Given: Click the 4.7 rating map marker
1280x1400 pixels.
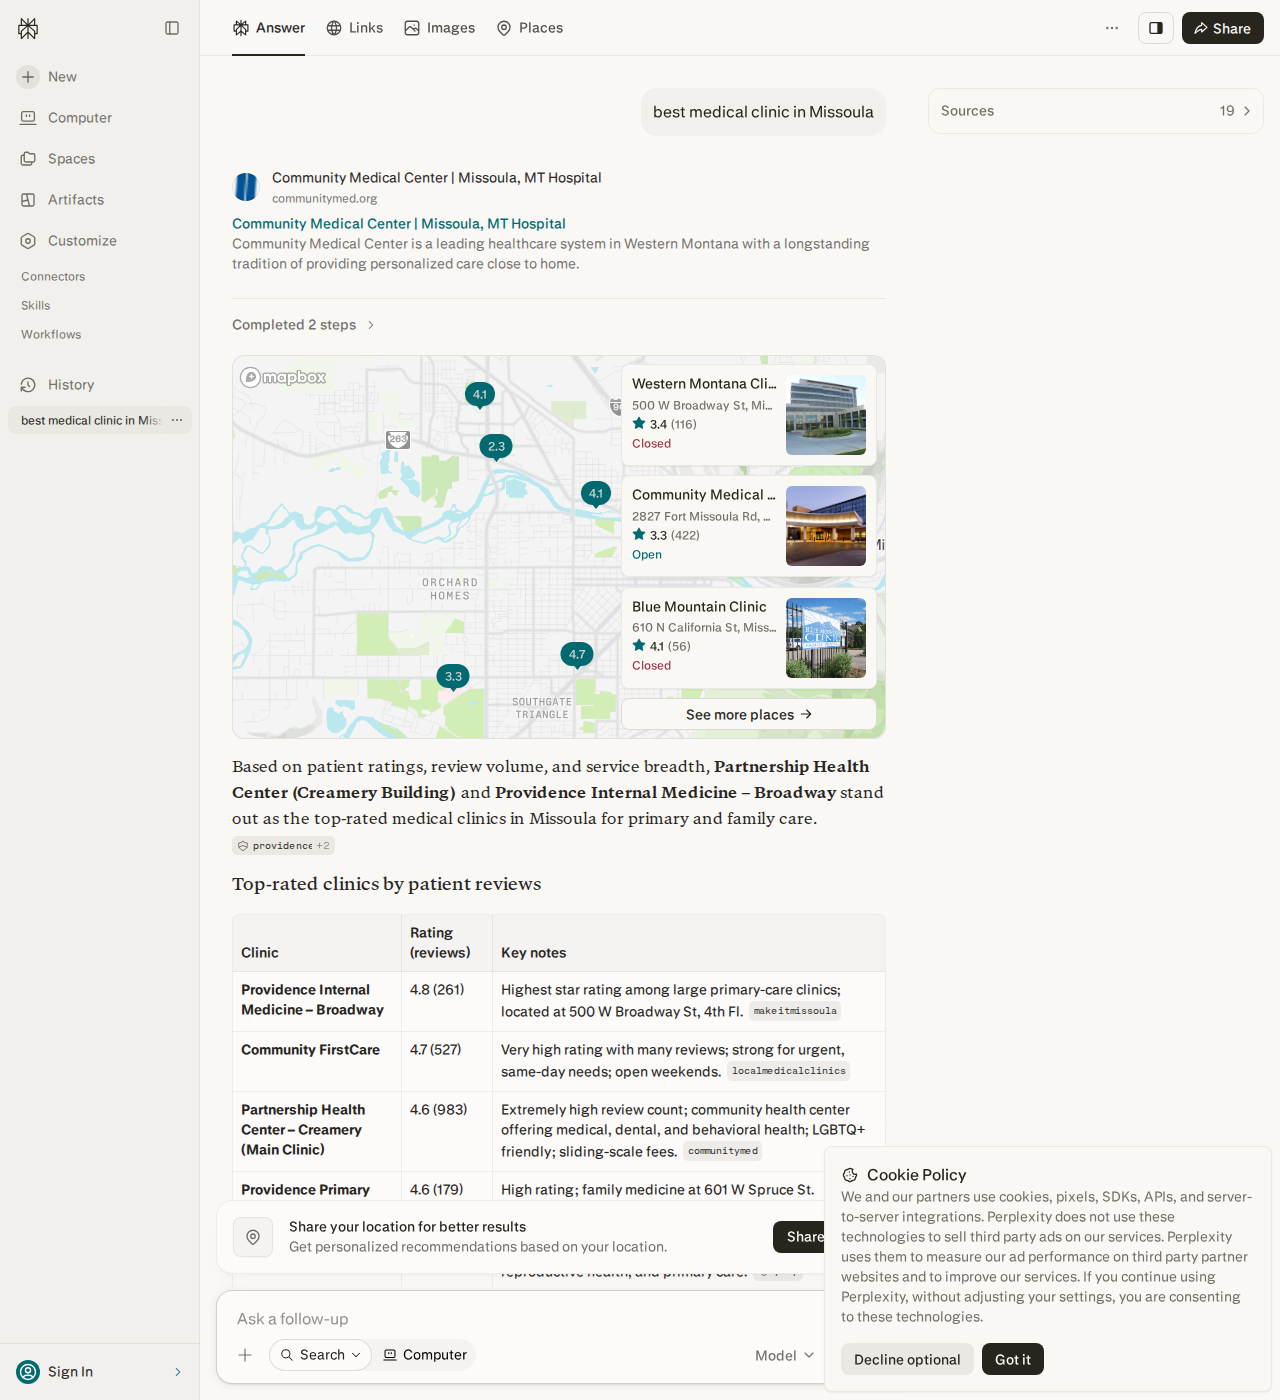Looking at the screenshot, I should [x=577, y=655].
